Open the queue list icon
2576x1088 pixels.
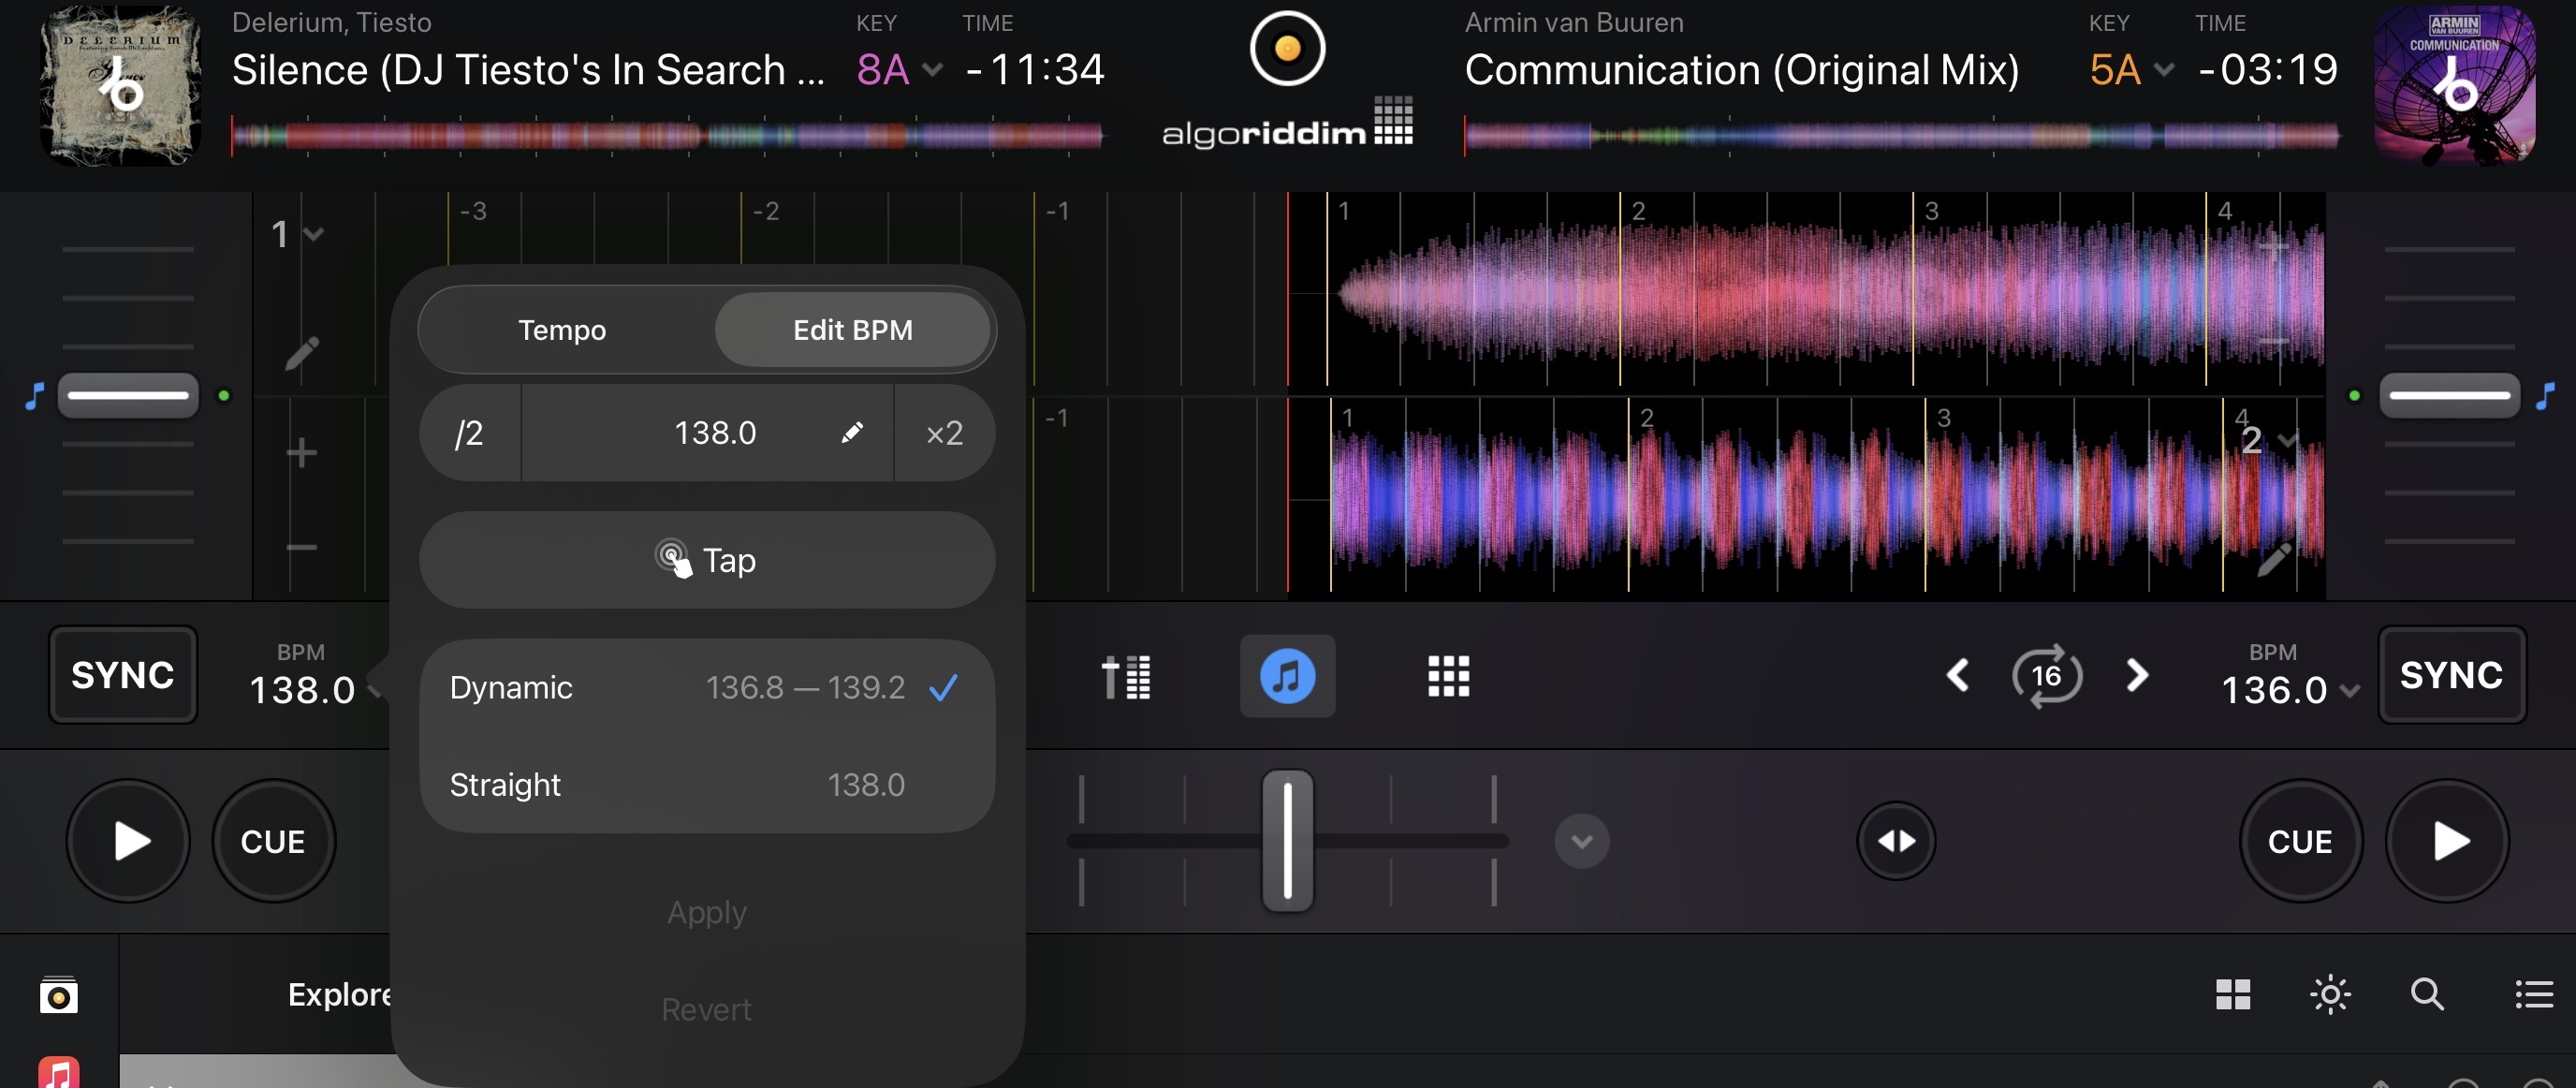[2534, 995]
